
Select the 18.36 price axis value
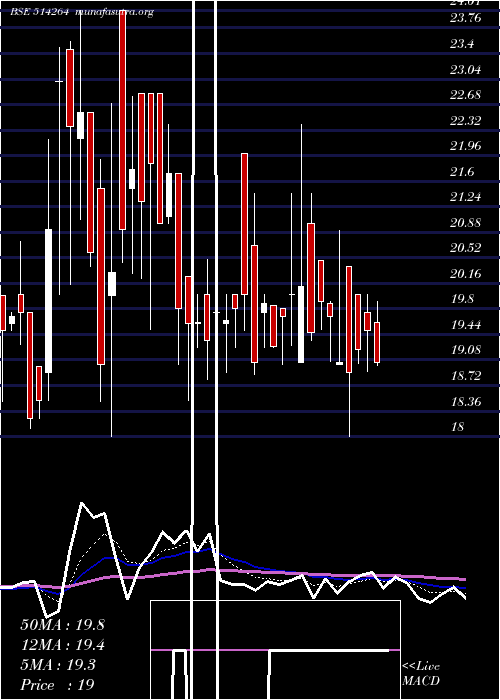(x=466, y=401)
